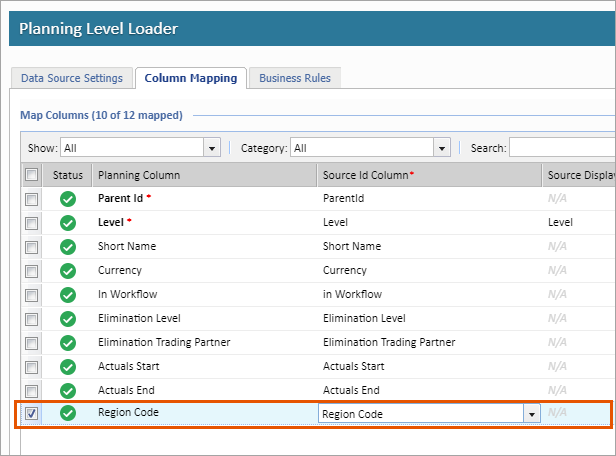Click the status checkmark in In Workflow row

point(68,295)
